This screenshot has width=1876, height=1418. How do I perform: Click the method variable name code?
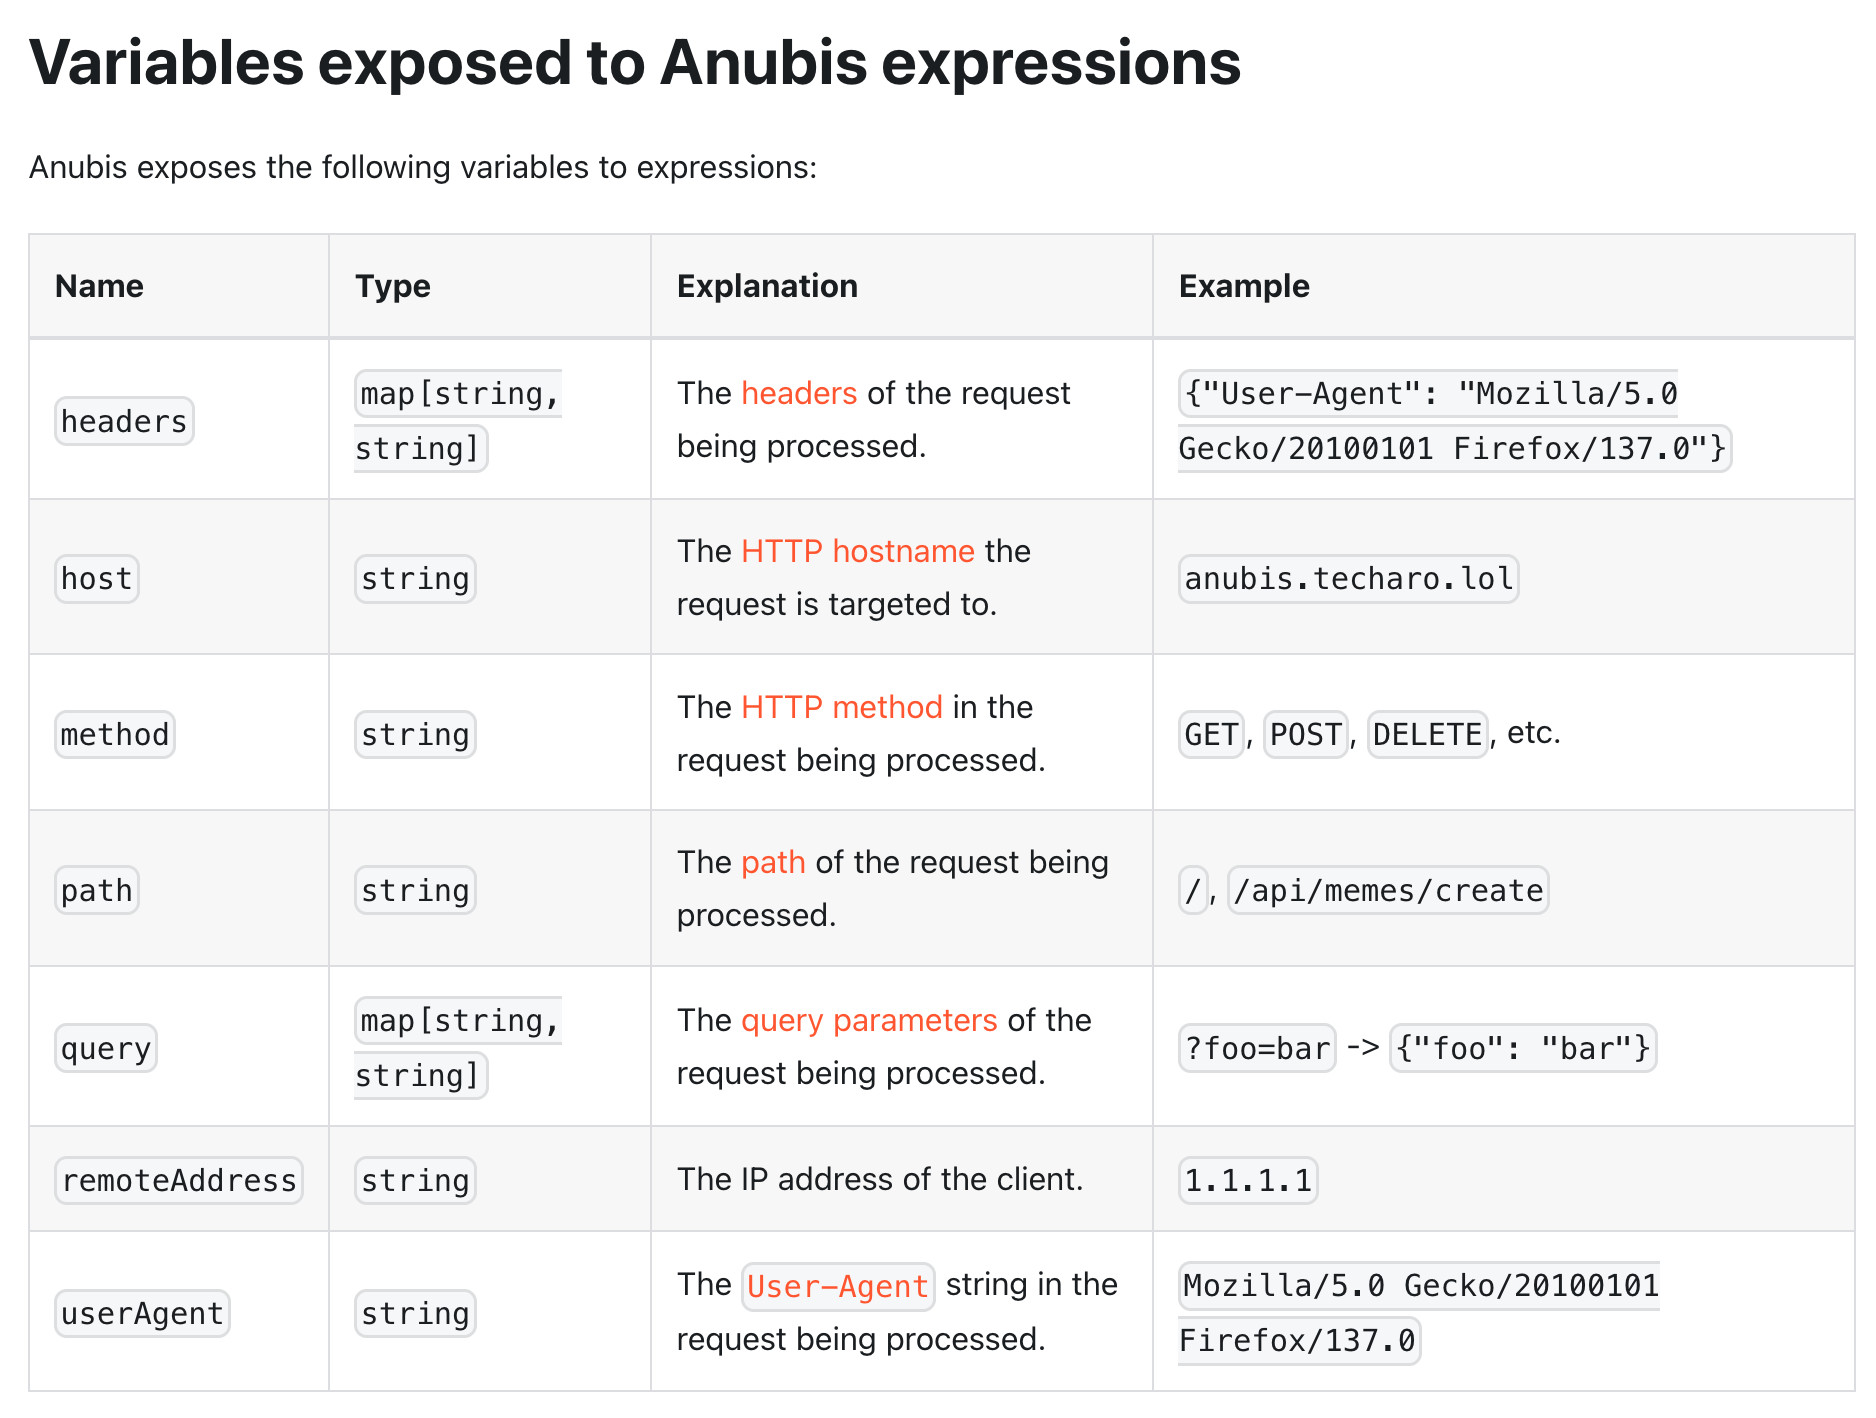(x=115, y=735)
